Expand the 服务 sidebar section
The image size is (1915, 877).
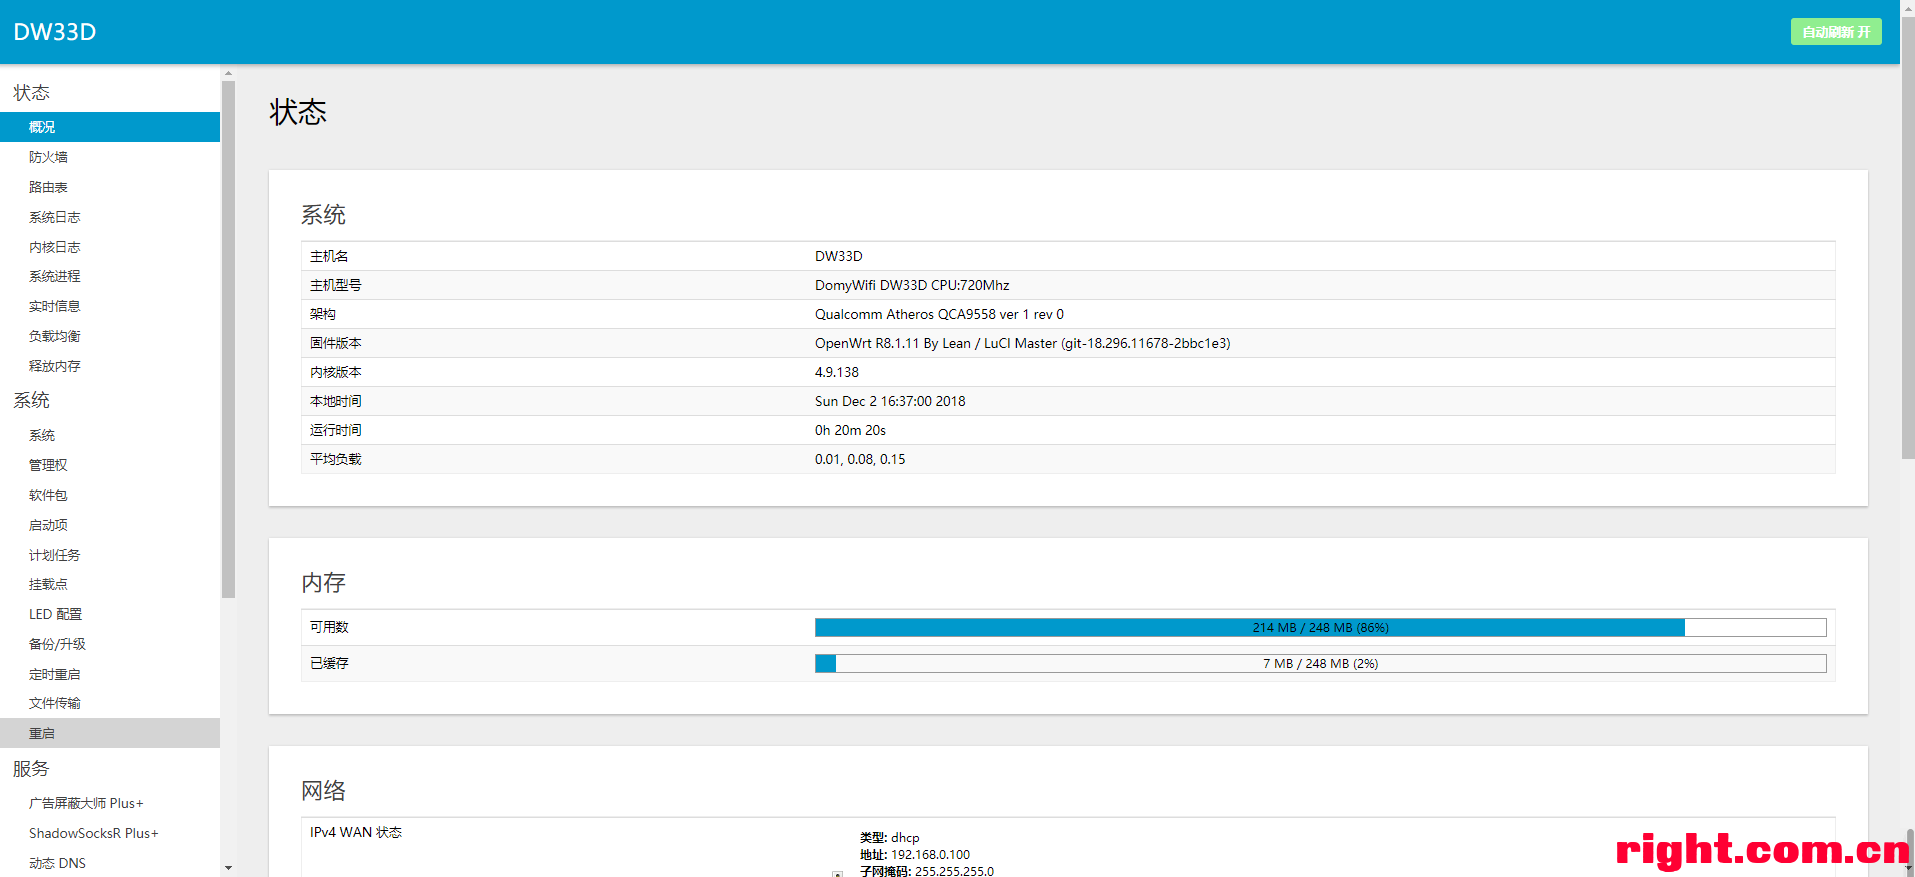(x=31, y=769)
